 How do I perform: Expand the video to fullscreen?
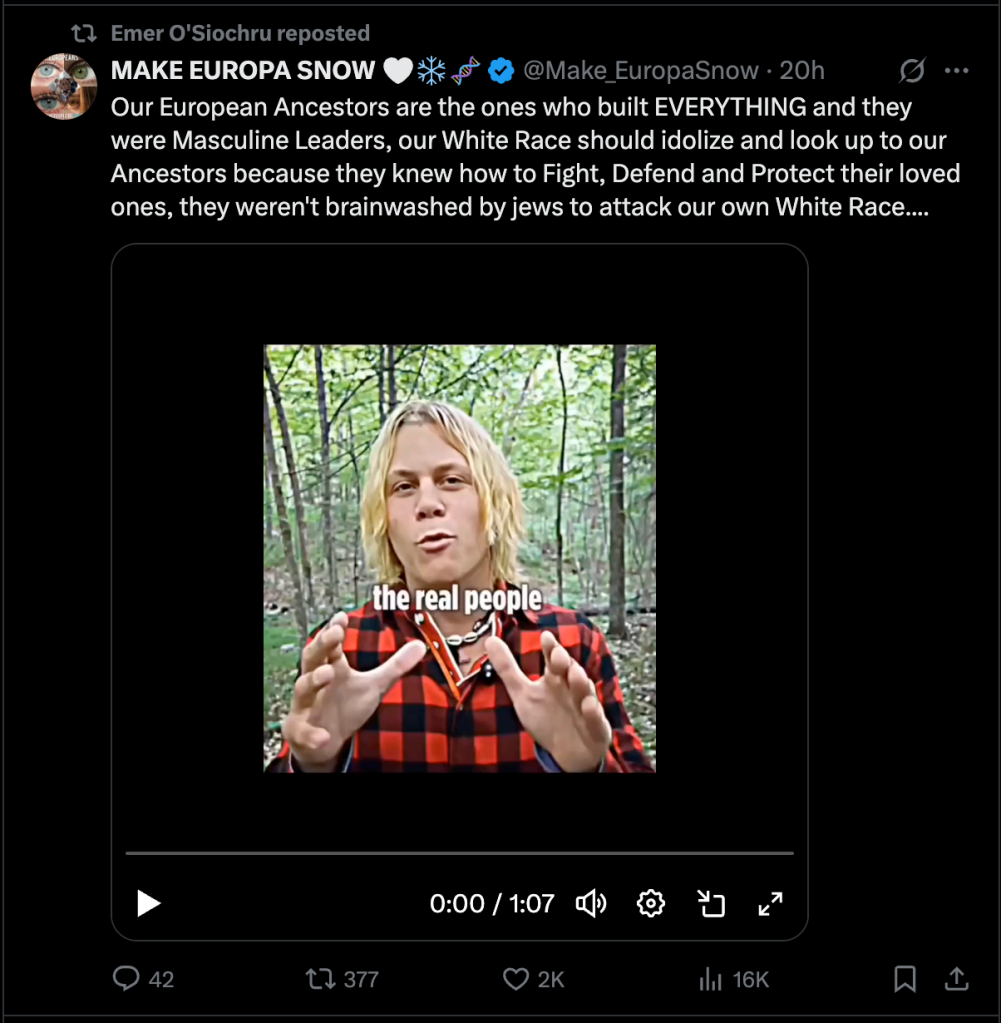pyautogui.click(x=770, y=904)
